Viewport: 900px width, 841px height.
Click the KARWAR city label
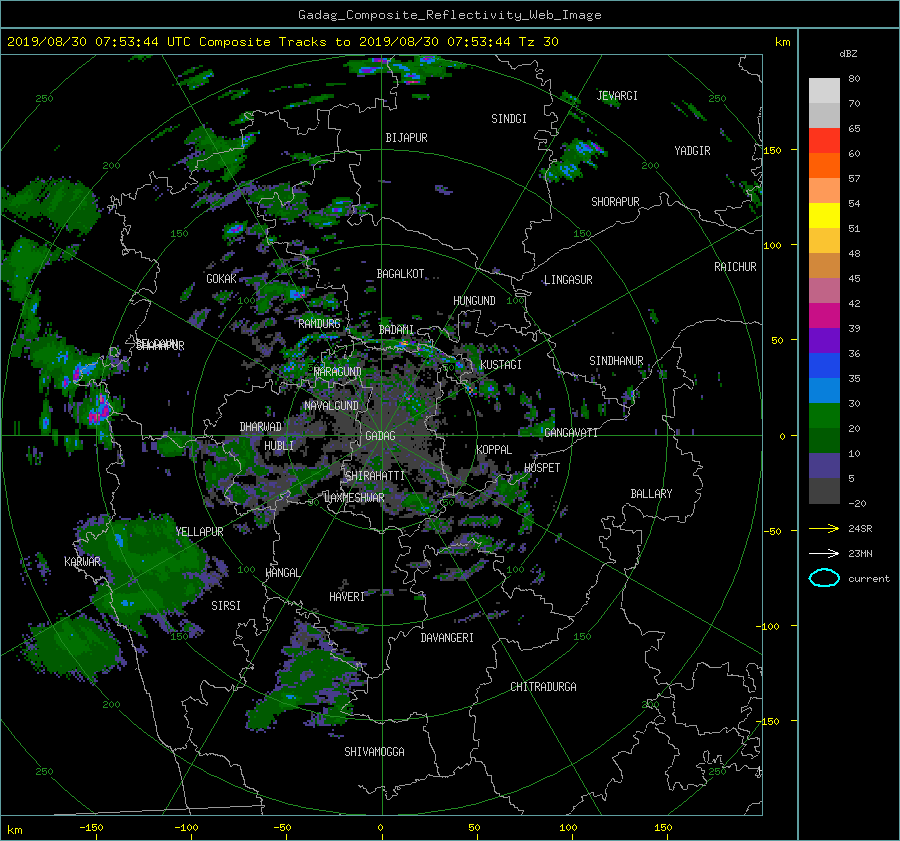click(x=82, y=561)
